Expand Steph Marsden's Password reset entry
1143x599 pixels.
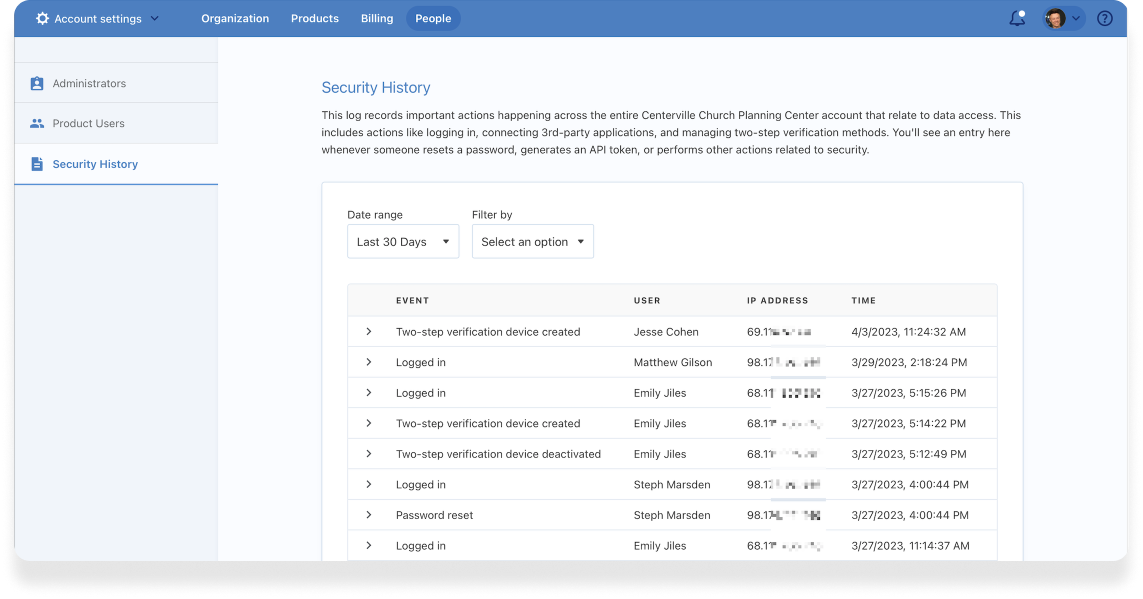click(x=369, y=515)
